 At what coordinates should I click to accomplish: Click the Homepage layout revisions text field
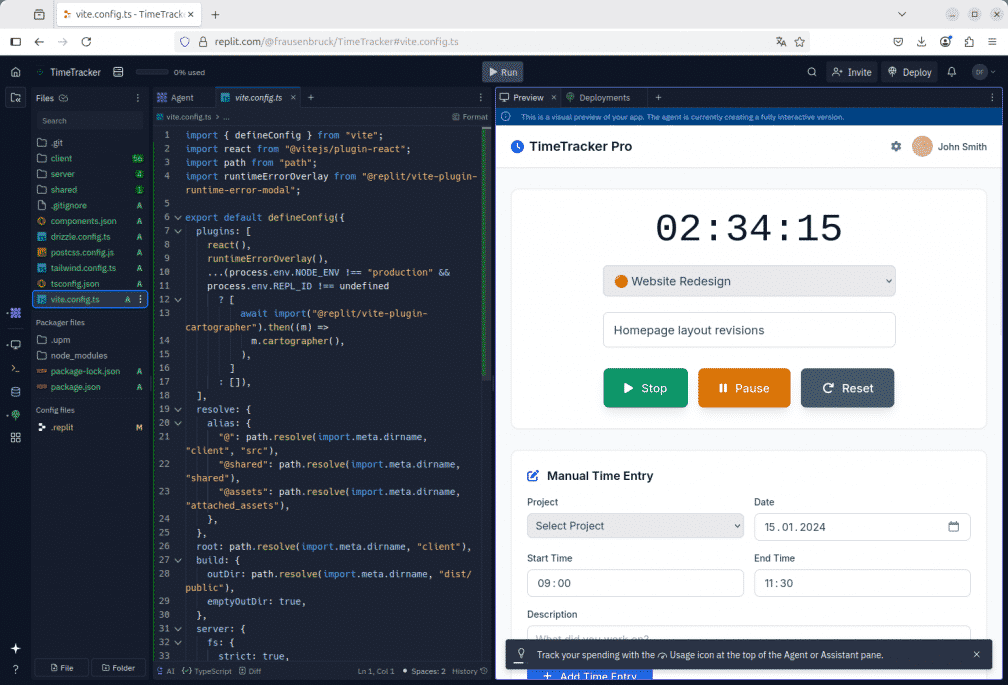(749, 330)
